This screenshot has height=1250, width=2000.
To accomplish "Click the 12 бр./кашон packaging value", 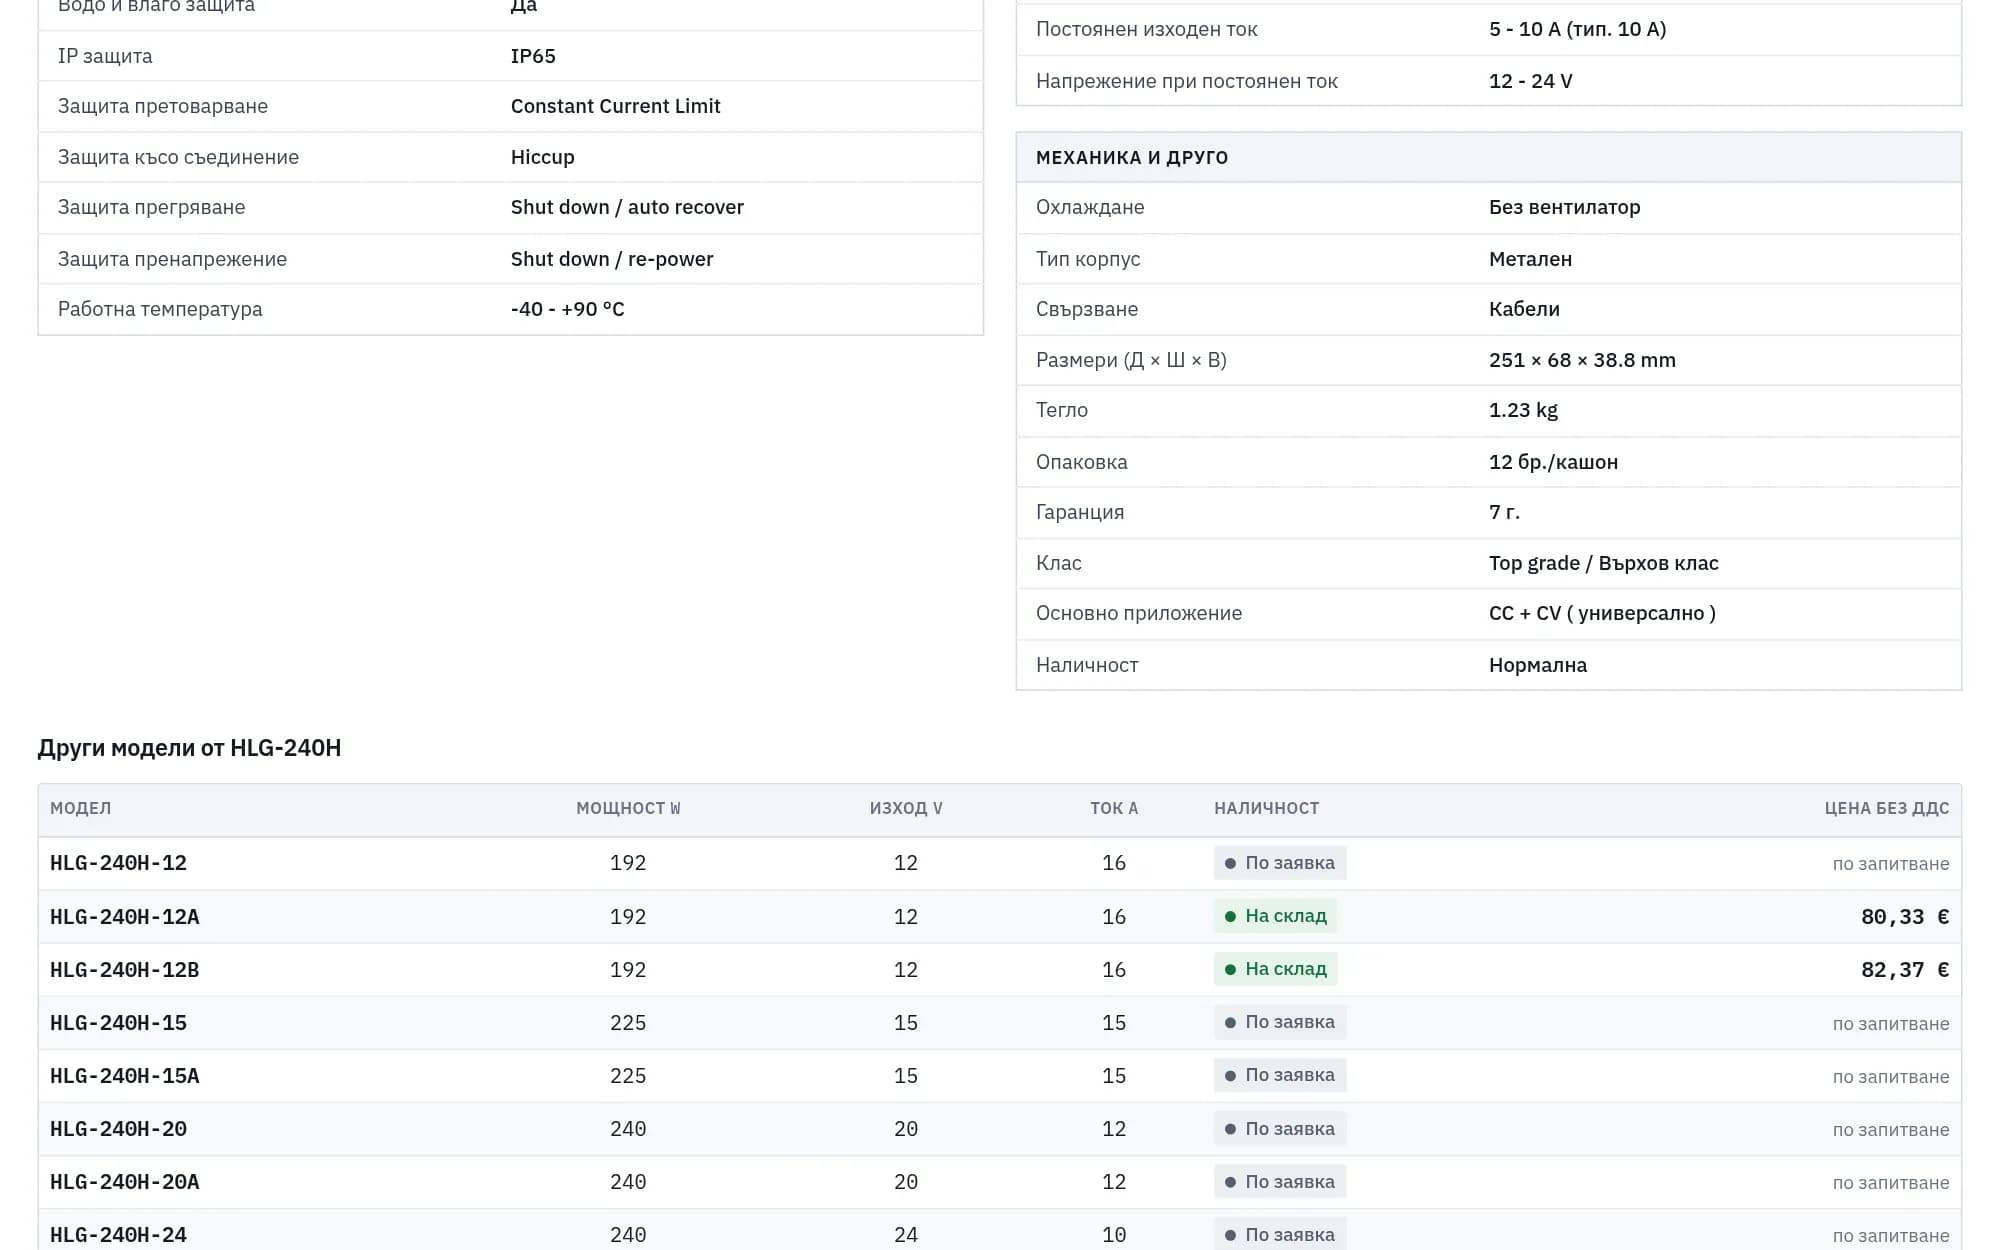I will click(x=1553, y=462).
